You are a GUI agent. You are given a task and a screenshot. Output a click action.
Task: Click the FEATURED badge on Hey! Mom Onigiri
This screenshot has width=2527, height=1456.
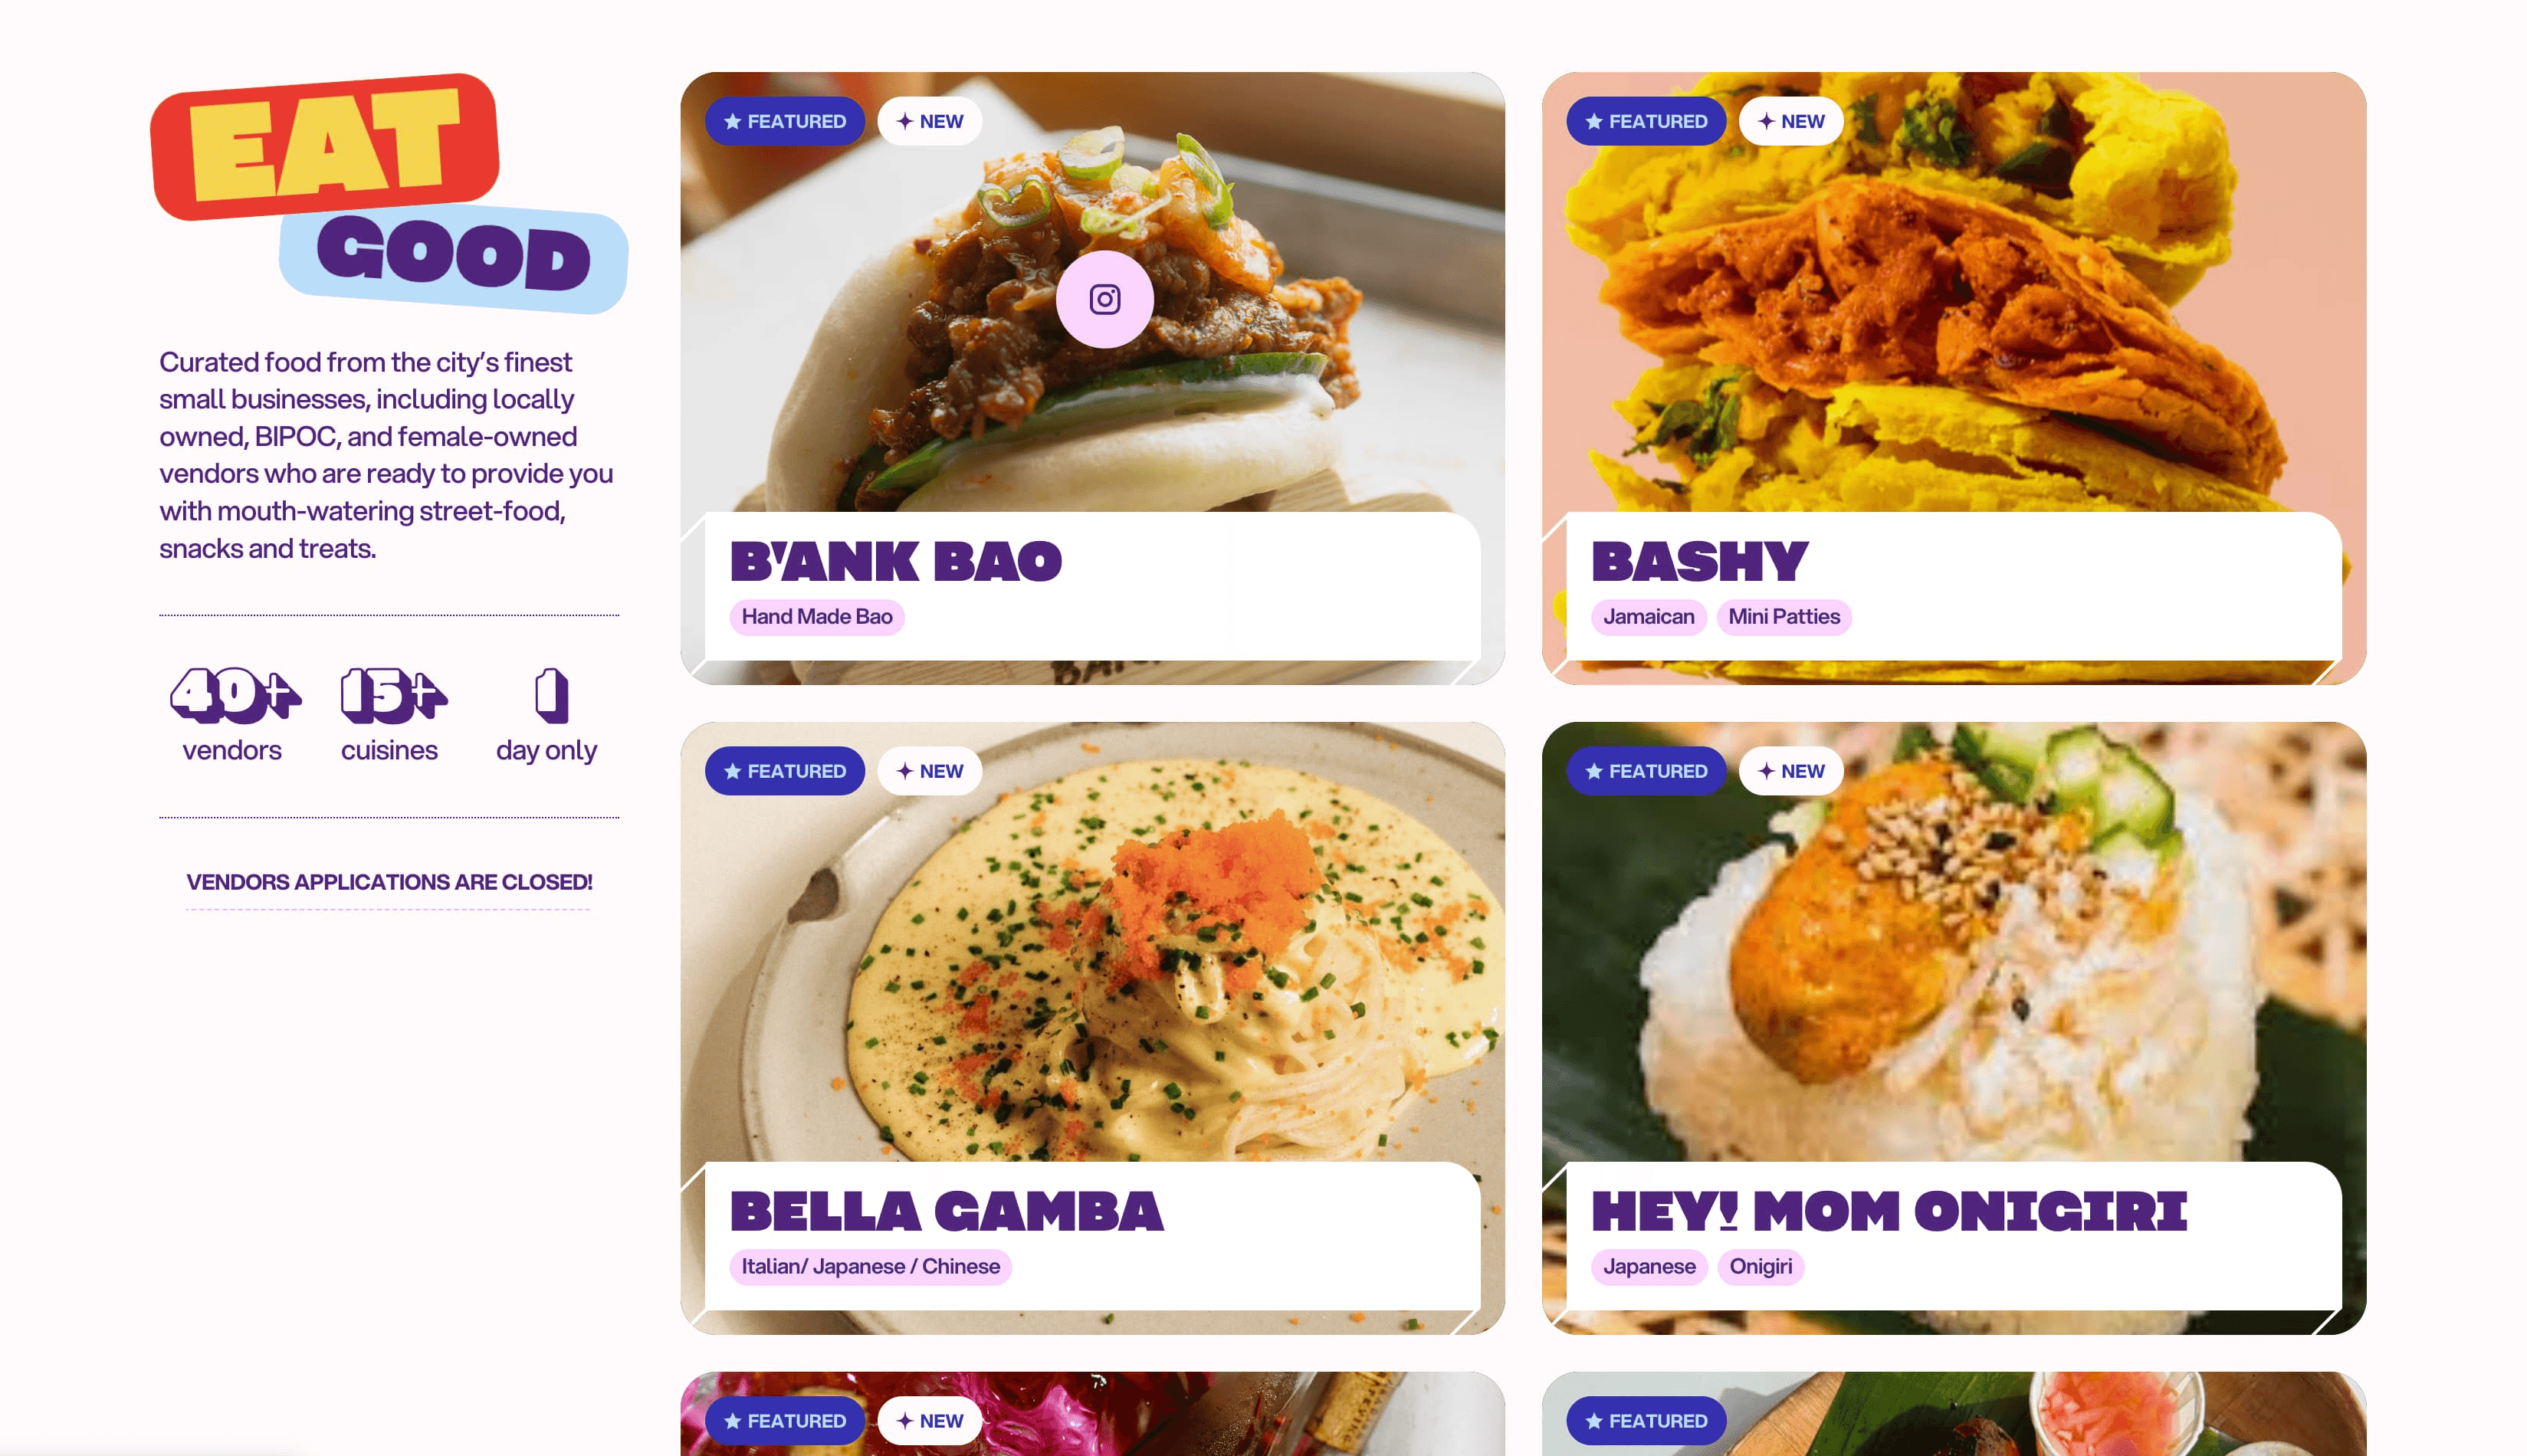(1646, 771)
